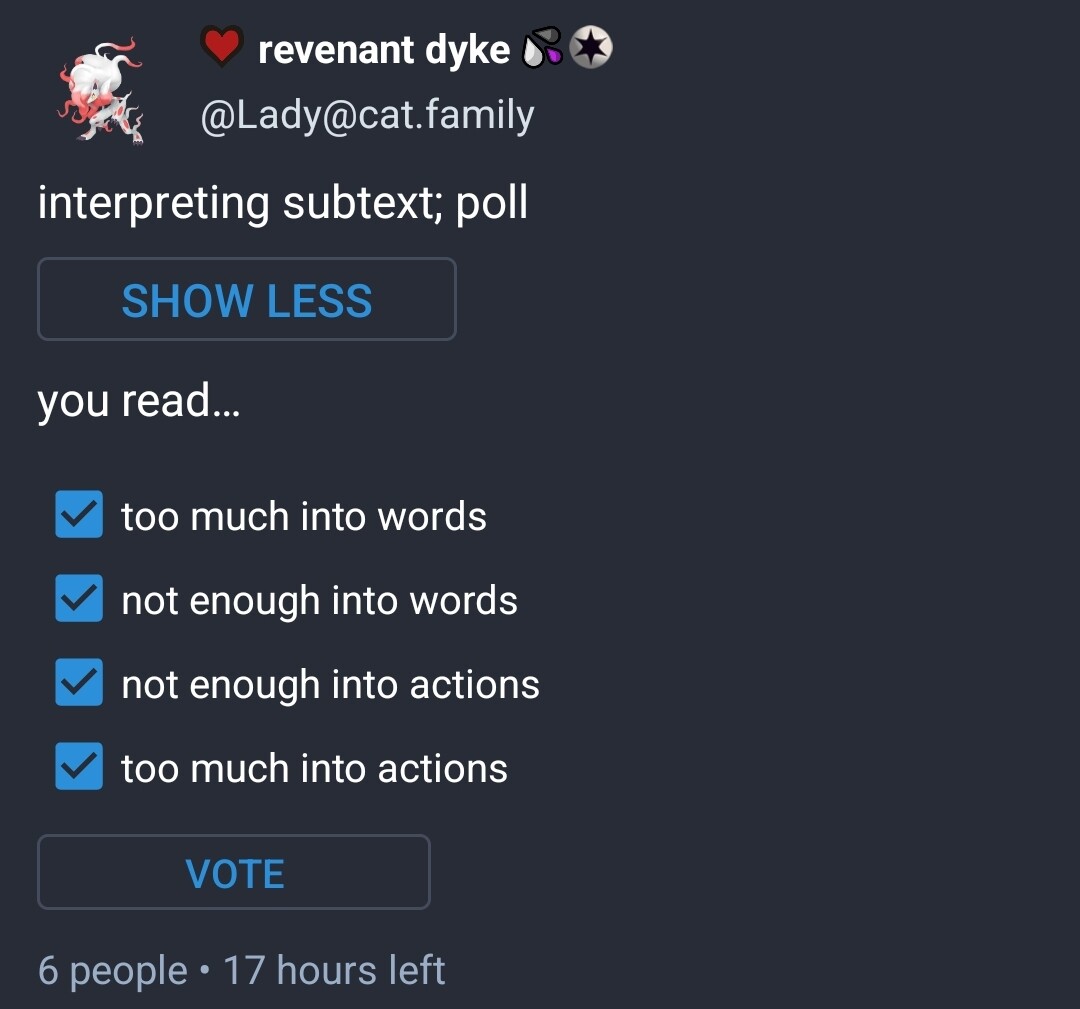Click the purple star circle emoji

point(590,48)
